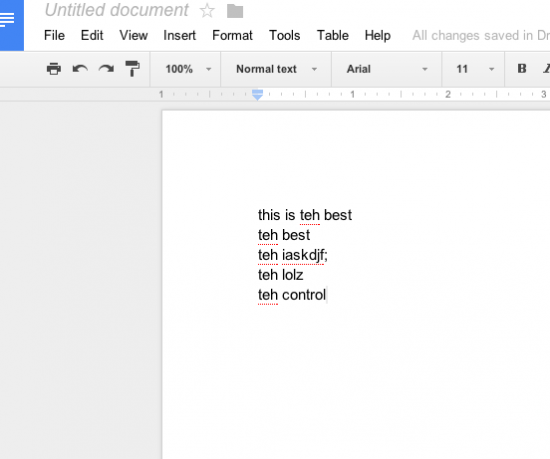
Task: Click the Untitled document title
Action: [117, 10]
